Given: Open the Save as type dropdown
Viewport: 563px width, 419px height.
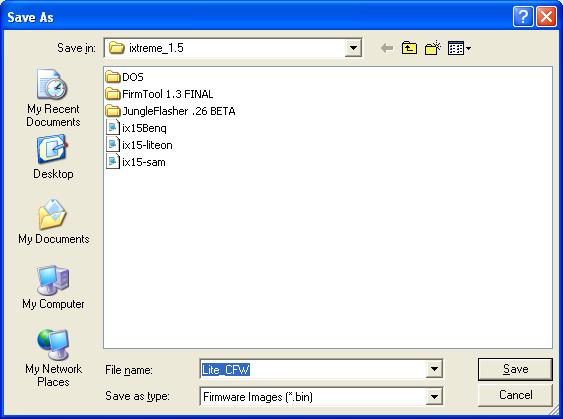Looking at the screenshot, I should (434, 397).
